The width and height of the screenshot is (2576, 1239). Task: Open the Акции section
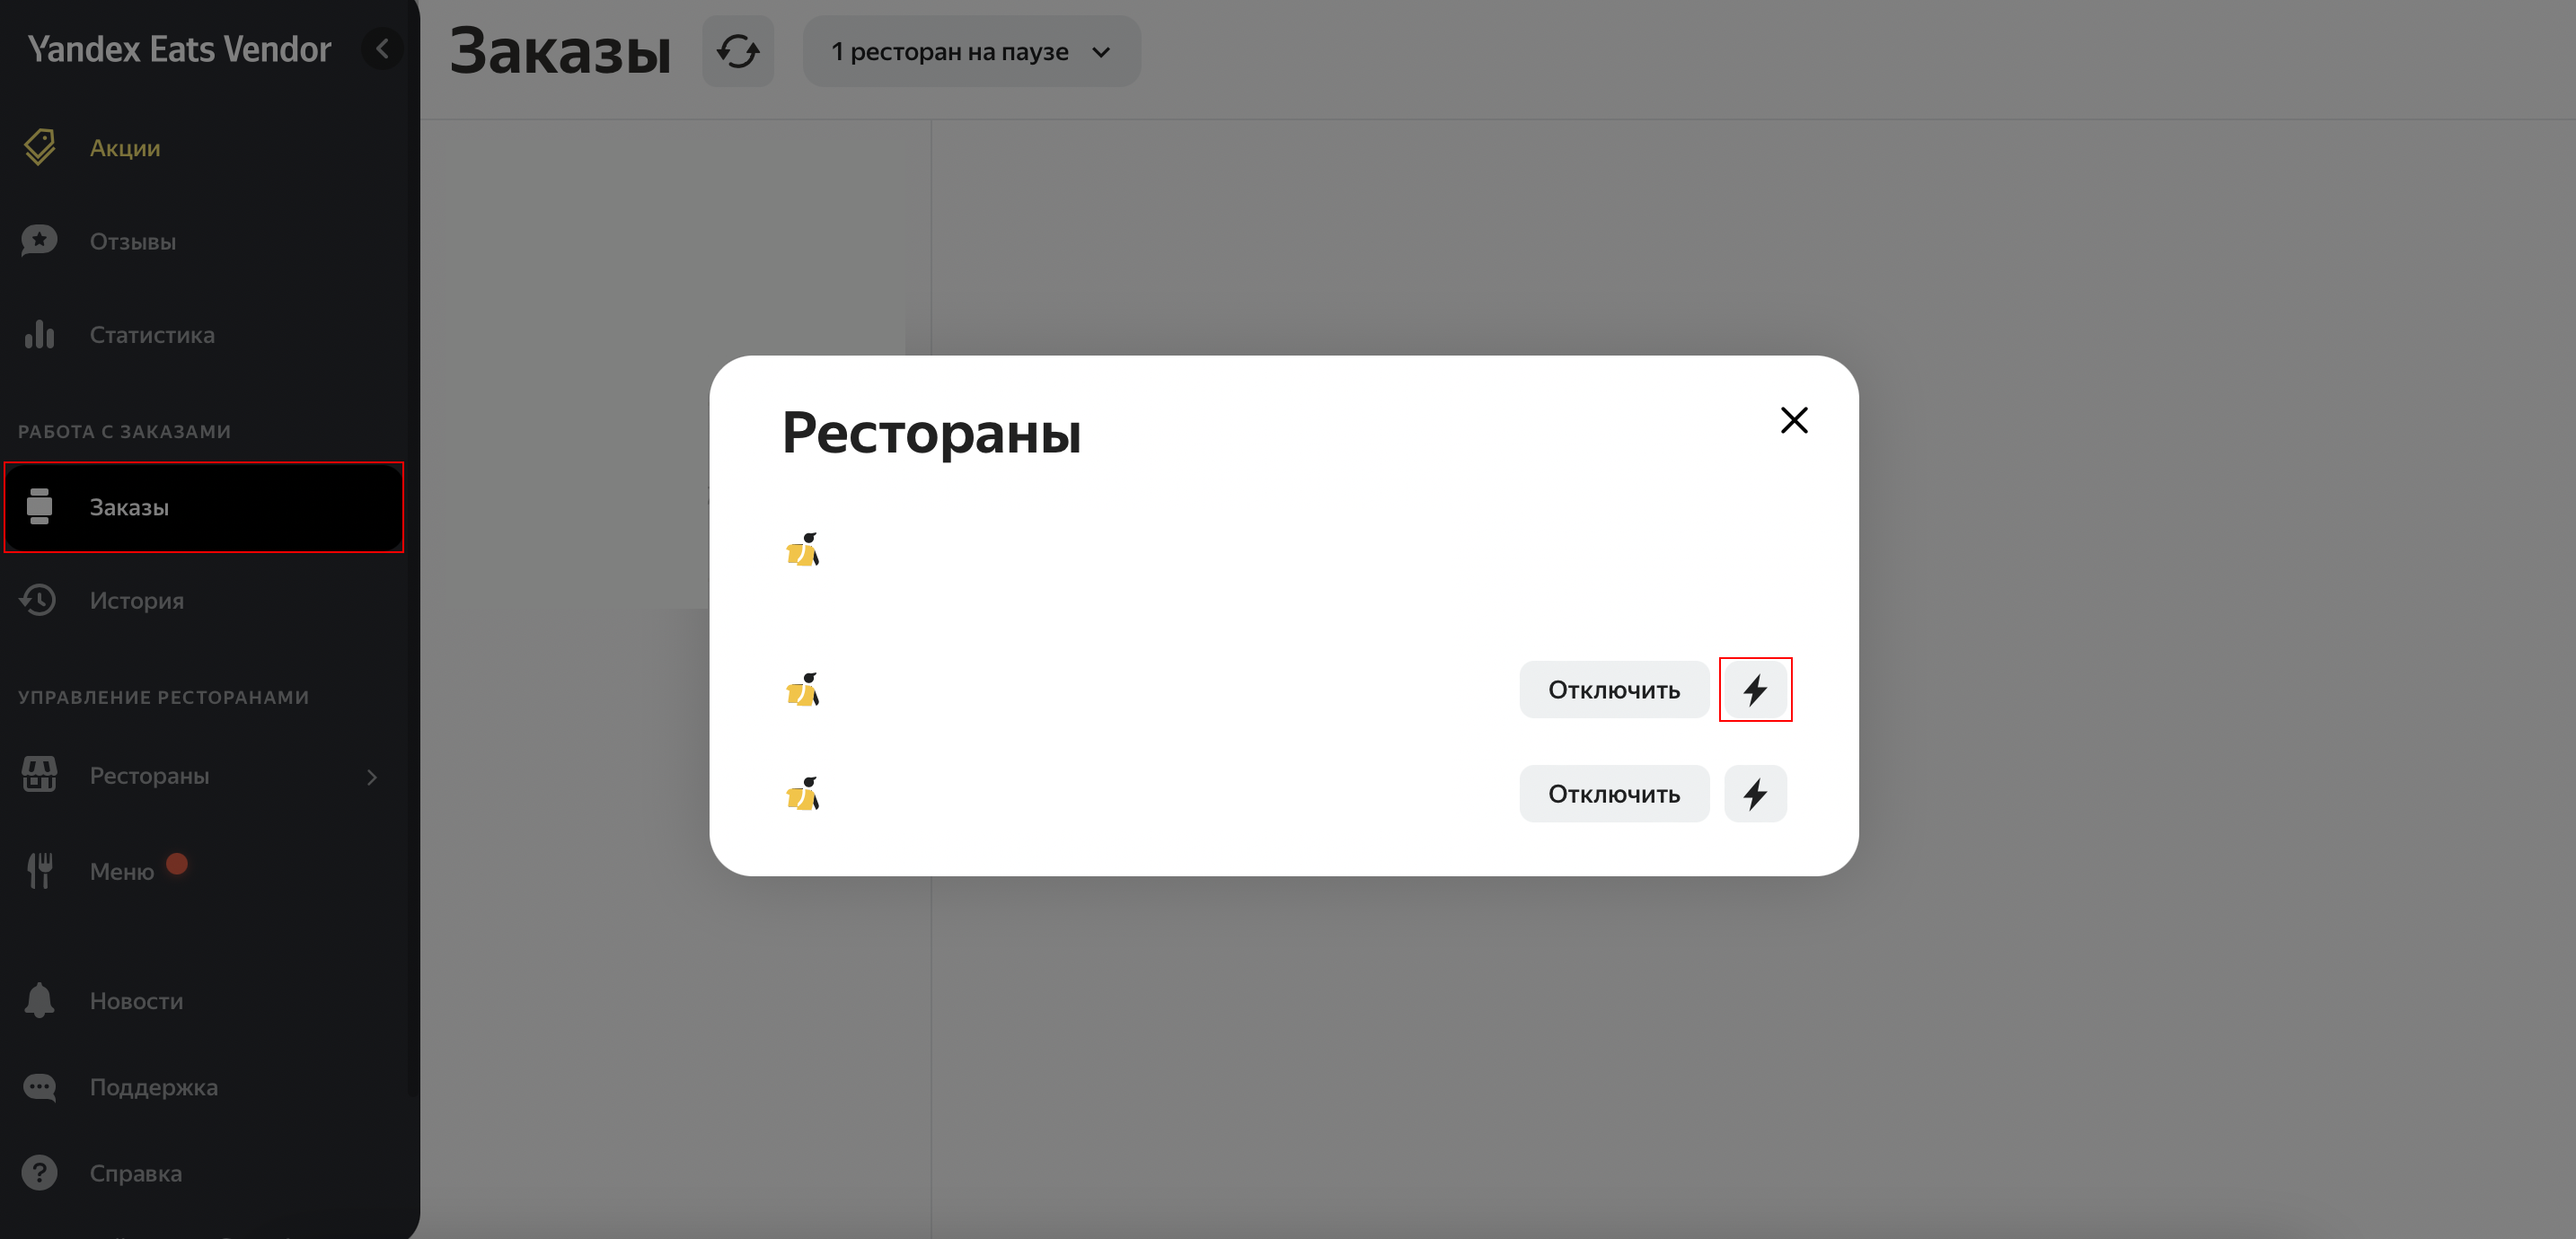125,148
